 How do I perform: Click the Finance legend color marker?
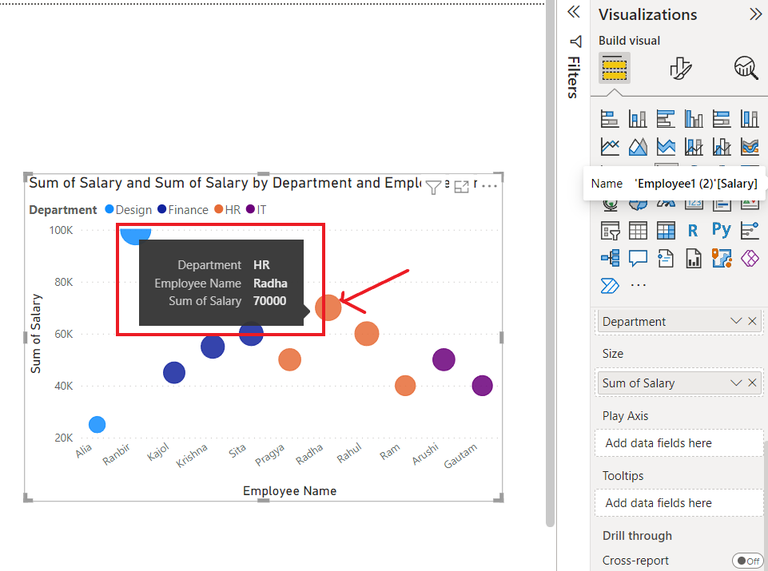(162, 210)
